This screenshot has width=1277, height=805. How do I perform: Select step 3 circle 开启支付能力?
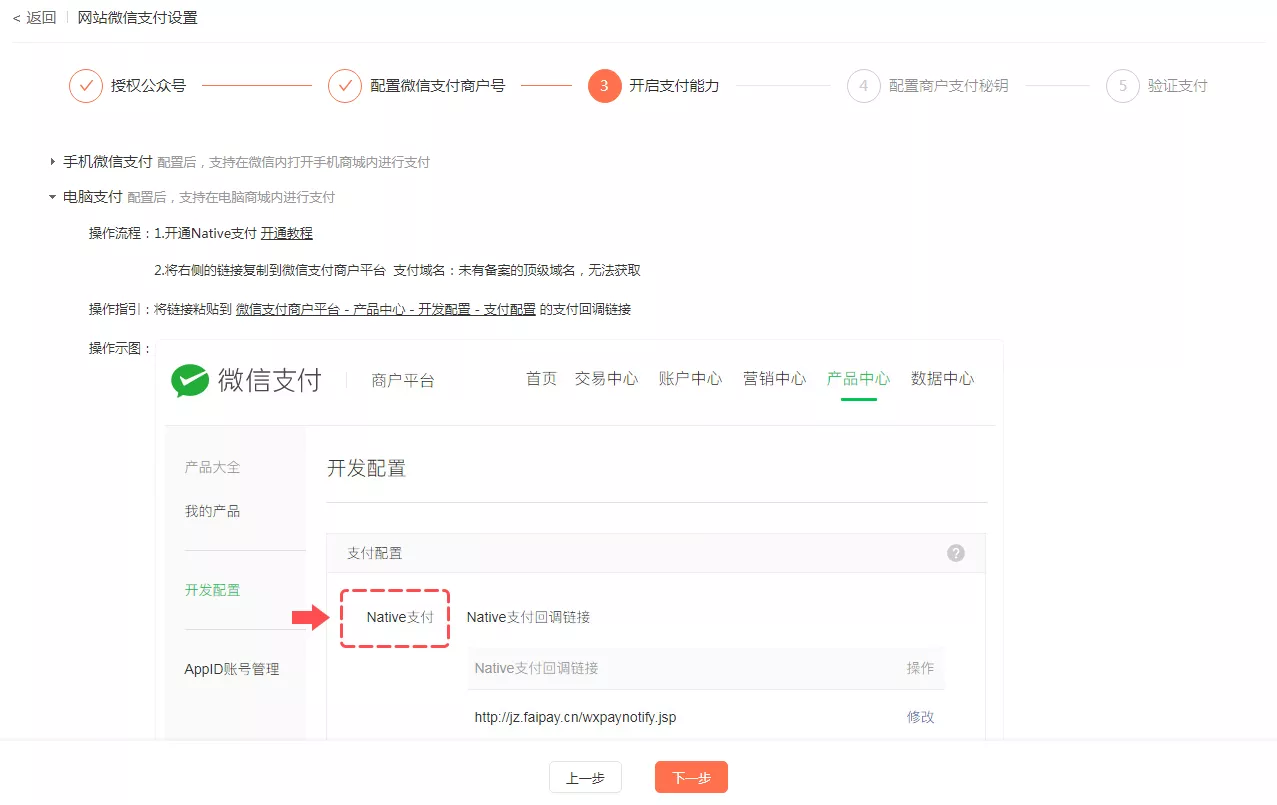point(604,86)
